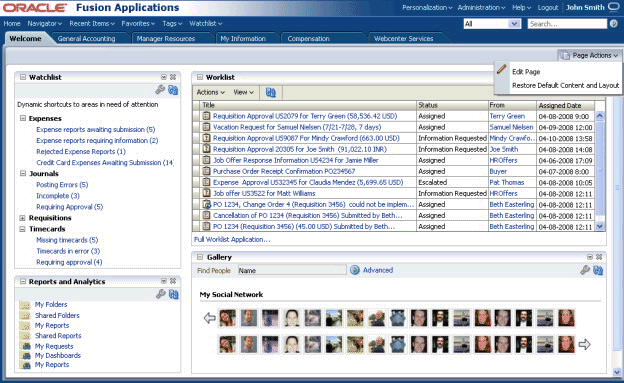This screenshot has height=383, width=624.
Task: Click the previous arrow in My Social Network
Action: tap(209, 318)
